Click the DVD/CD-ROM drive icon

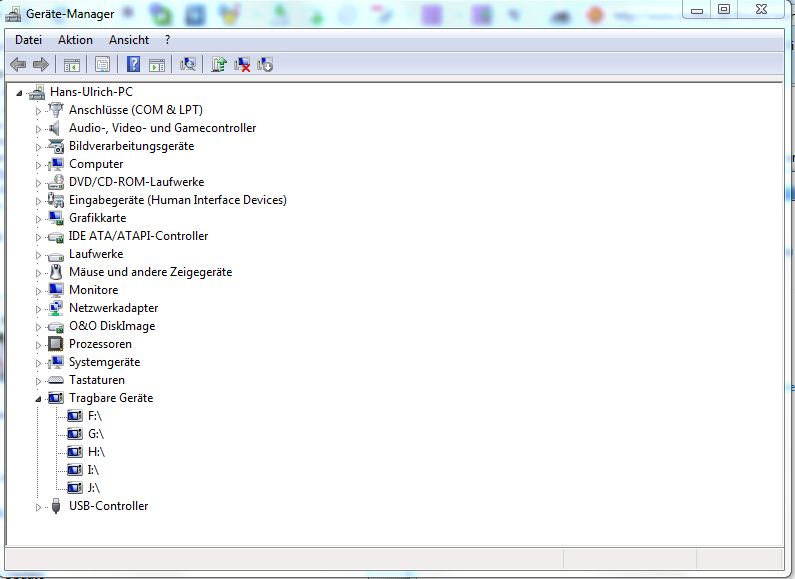coord(56,182)
